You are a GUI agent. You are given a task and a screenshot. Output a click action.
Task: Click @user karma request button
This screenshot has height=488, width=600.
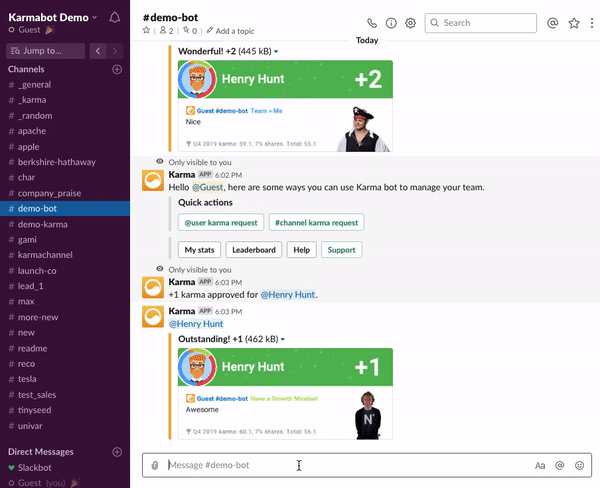[221, 222]
